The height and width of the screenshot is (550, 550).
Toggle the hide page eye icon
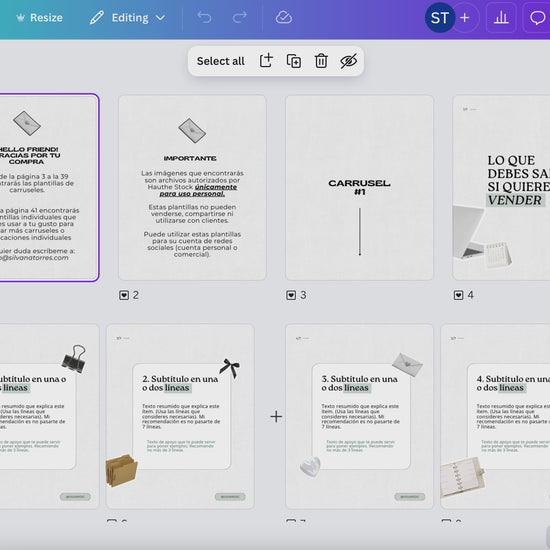349,61
